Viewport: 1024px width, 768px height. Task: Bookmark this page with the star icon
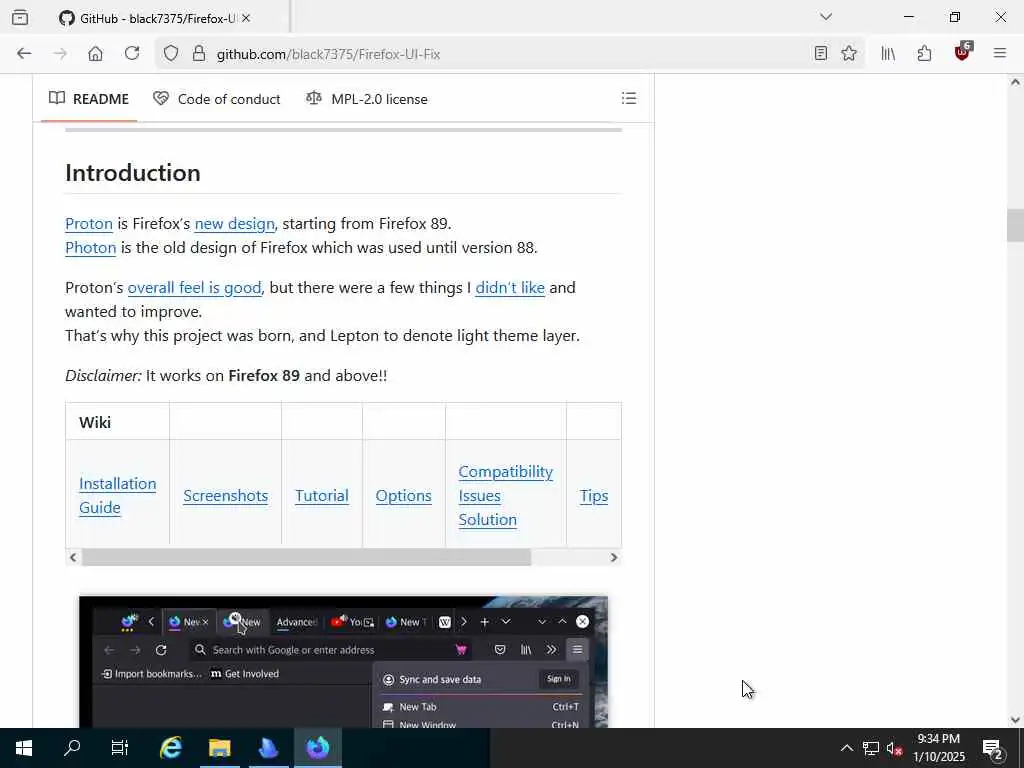849,54
